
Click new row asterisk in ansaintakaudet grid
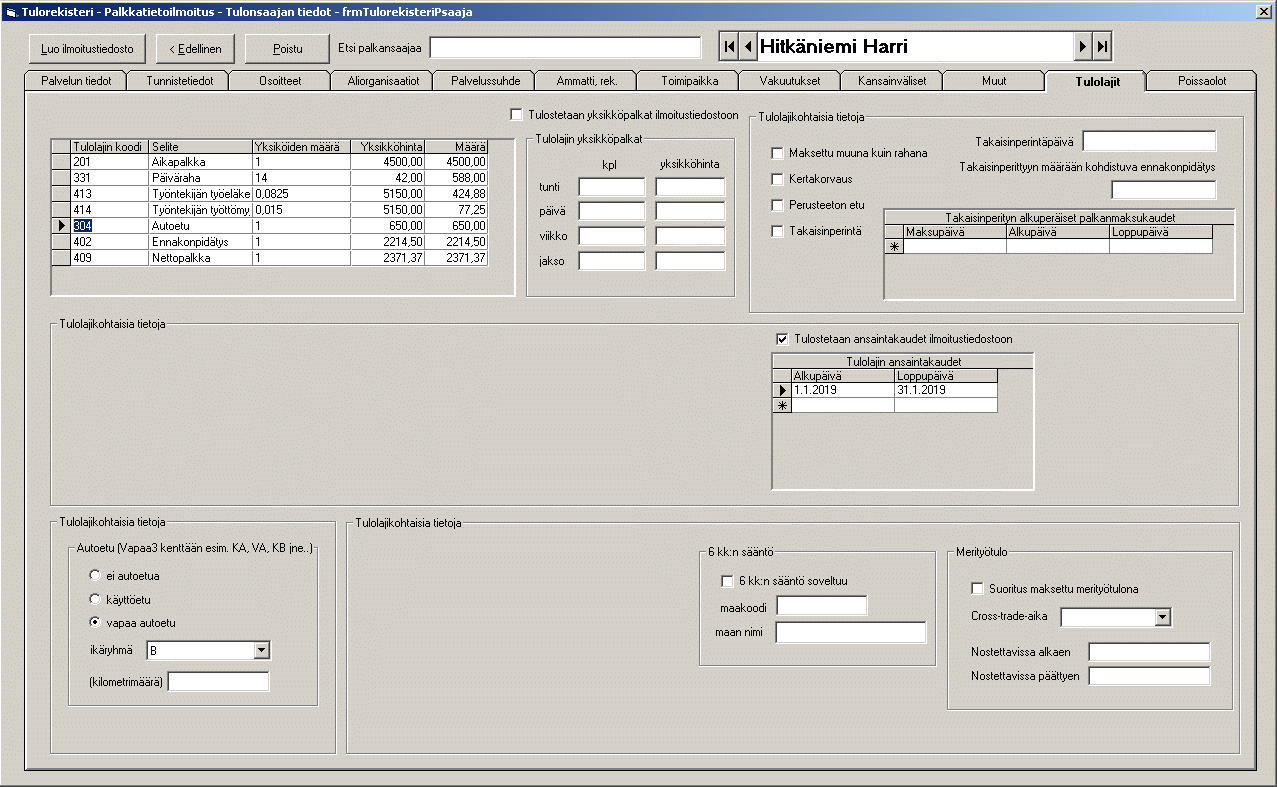[782, 405]
